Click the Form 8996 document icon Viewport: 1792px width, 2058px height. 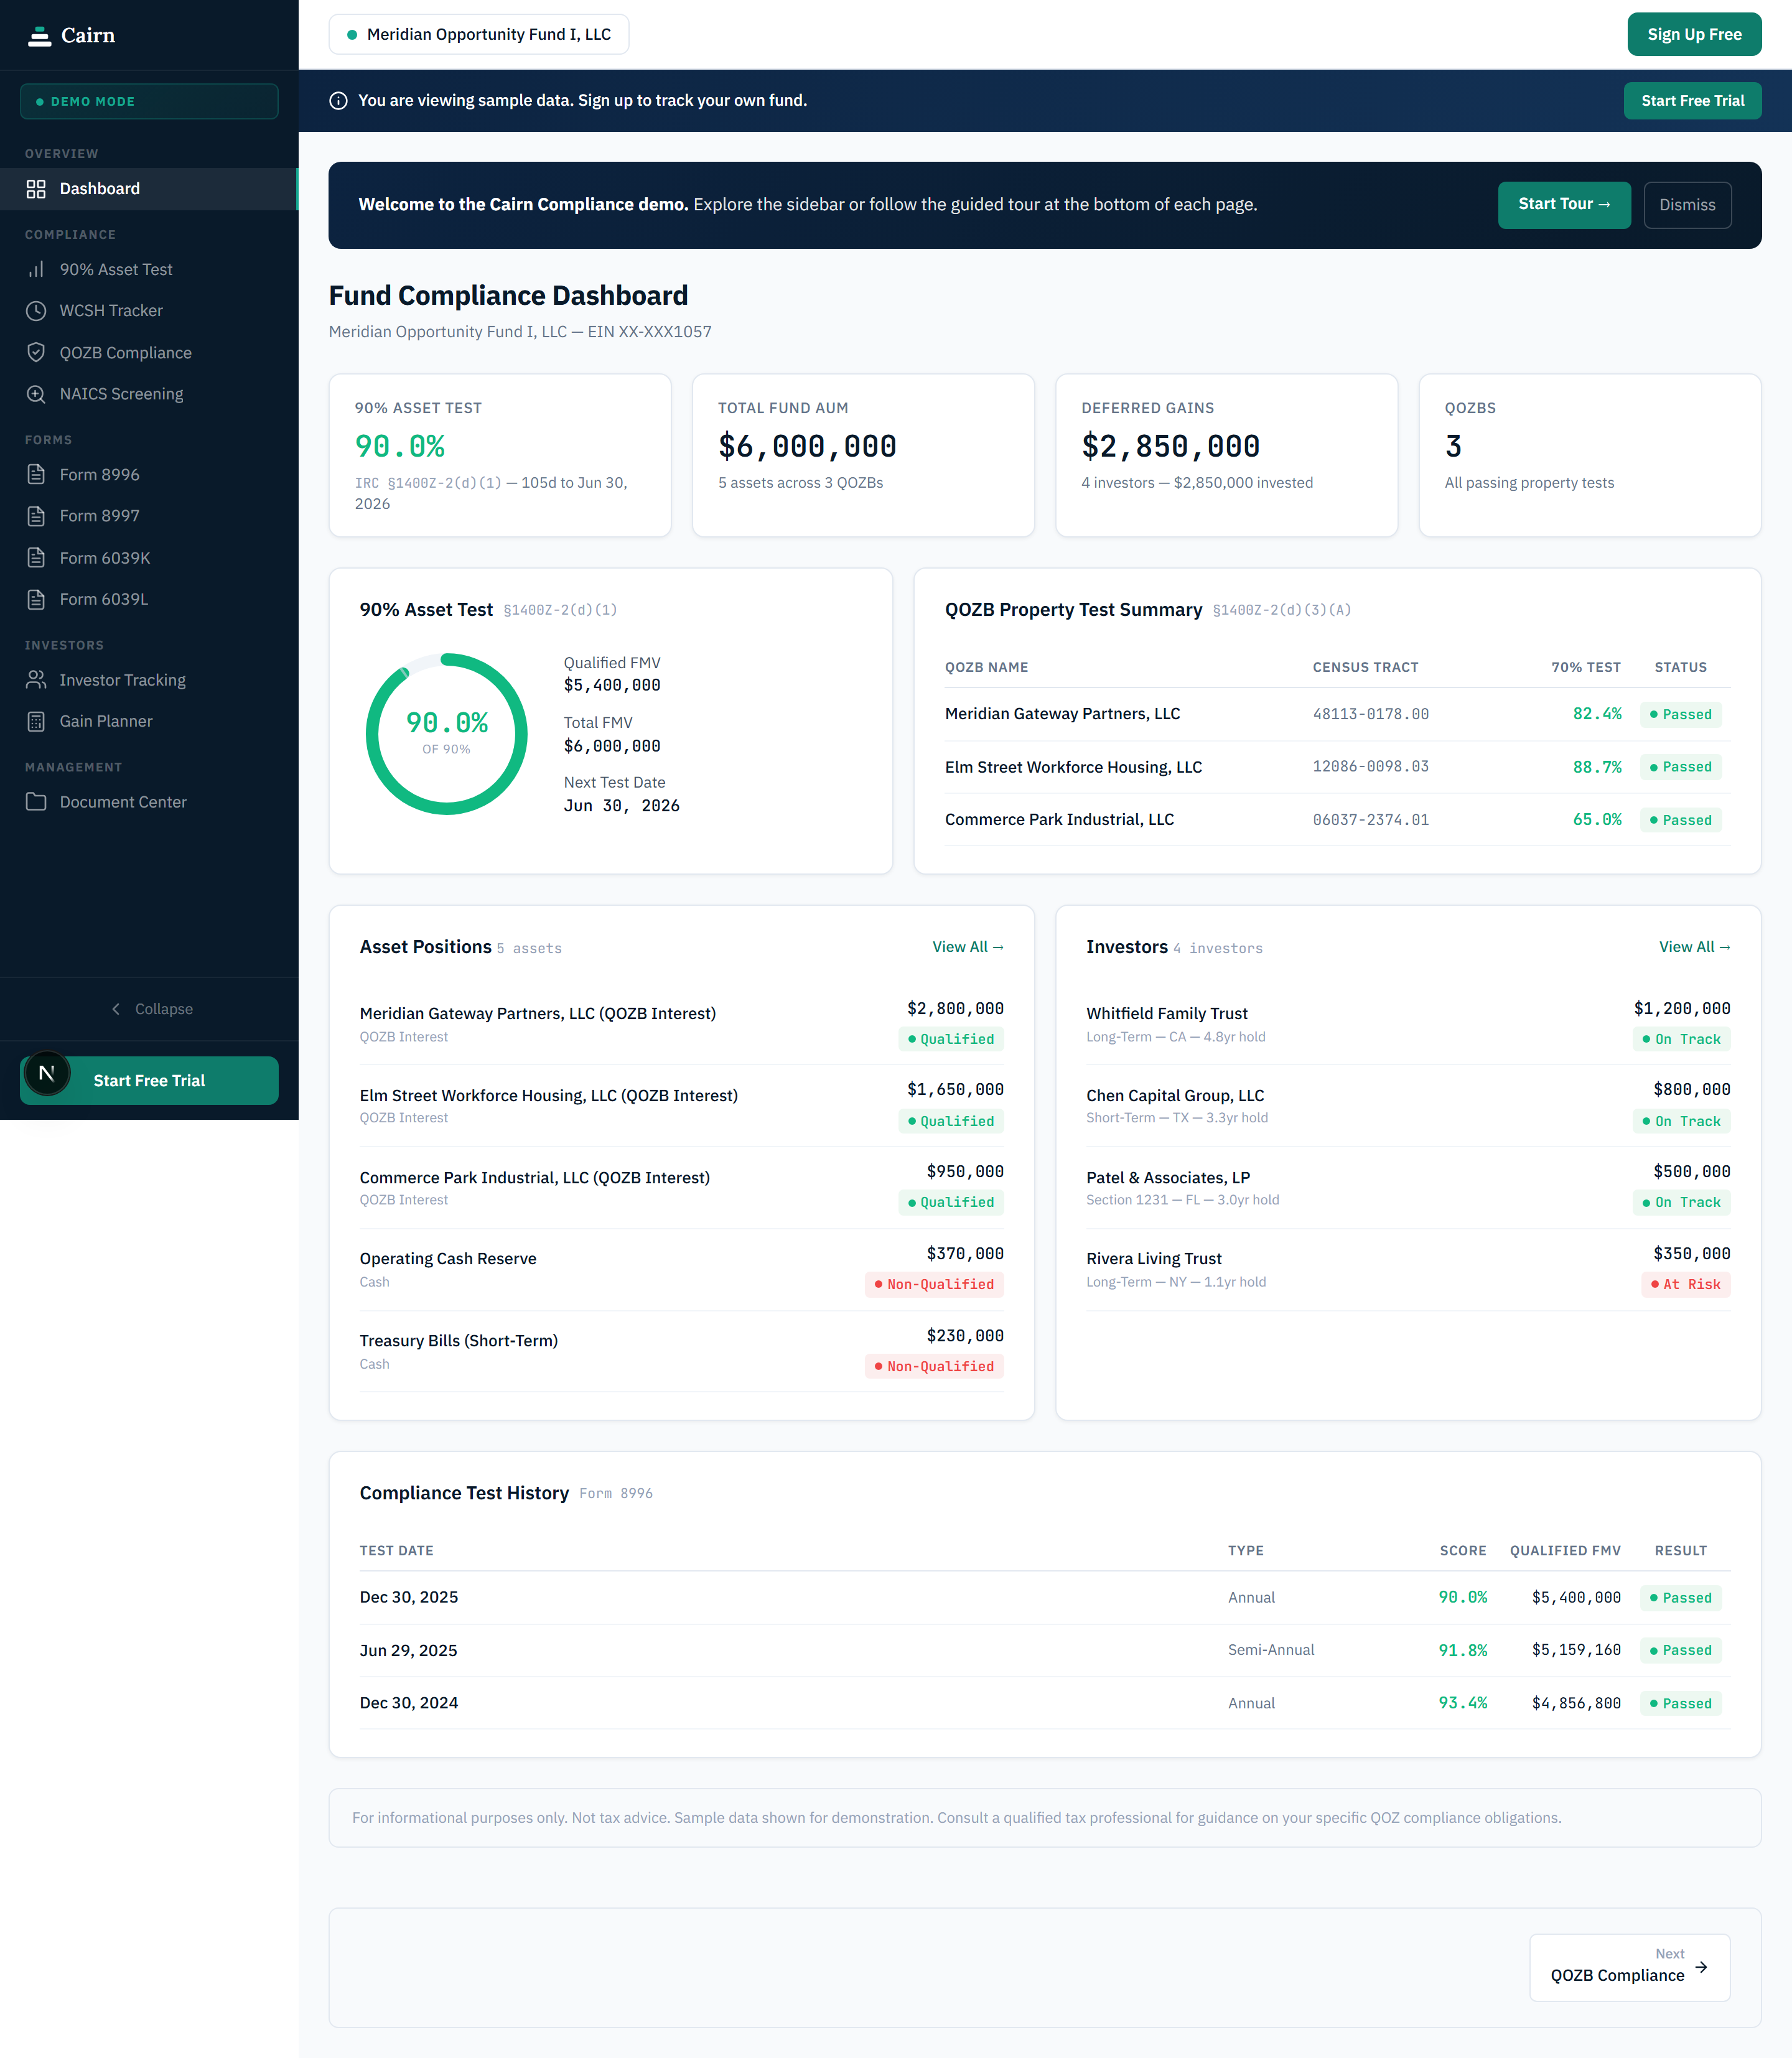(36, 475)
